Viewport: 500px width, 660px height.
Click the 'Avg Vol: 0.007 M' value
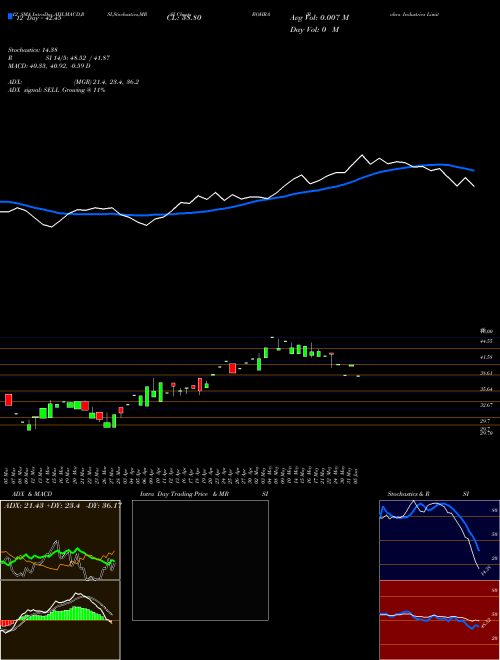coord(319,18)
